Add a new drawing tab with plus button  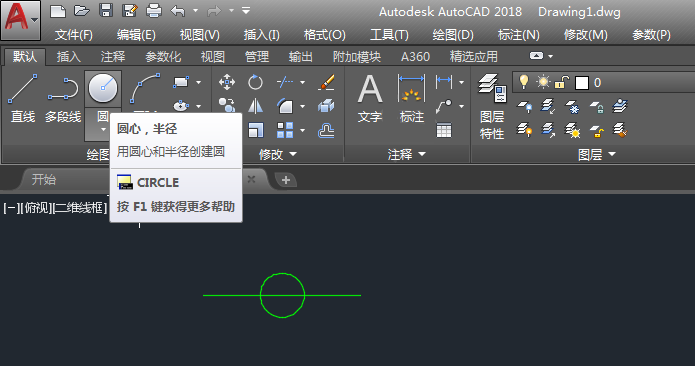click(x=286, y=180)
